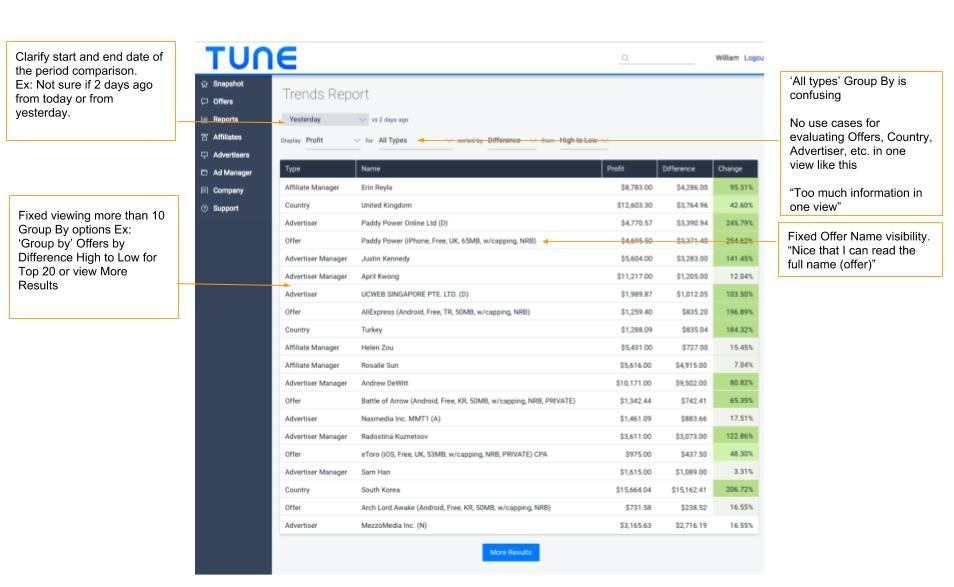Select the Sam Han row name
The width and height of the screenshot is (954, 587).
(375, 472)
